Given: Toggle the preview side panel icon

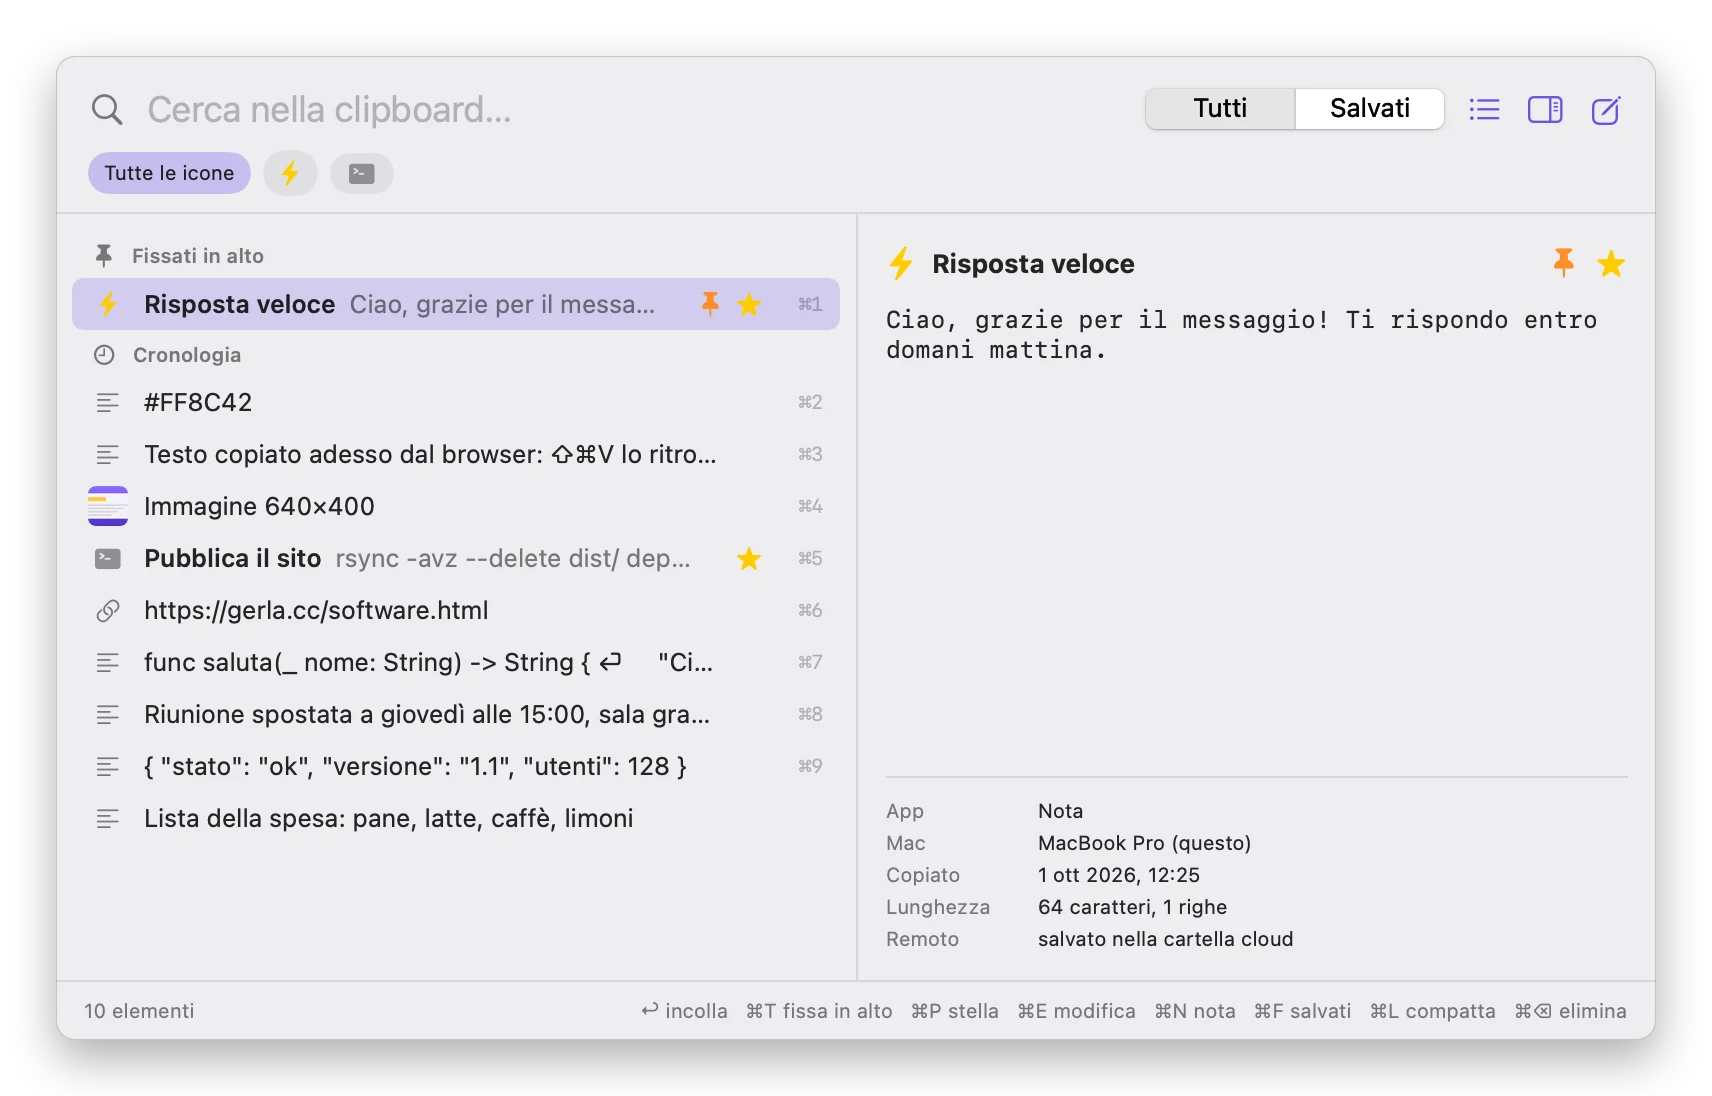Looking at the screenshot, I should (1545, 109).
